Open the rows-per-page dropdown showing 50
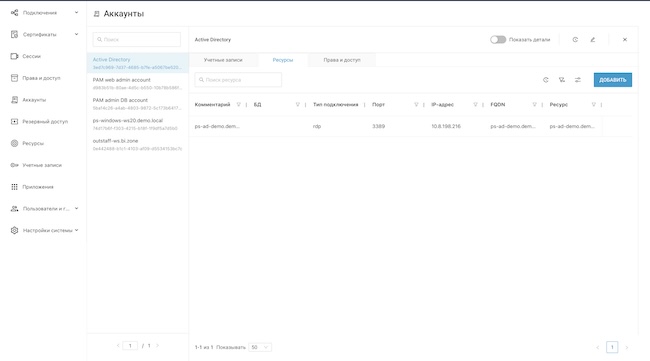 click(260, 347)
